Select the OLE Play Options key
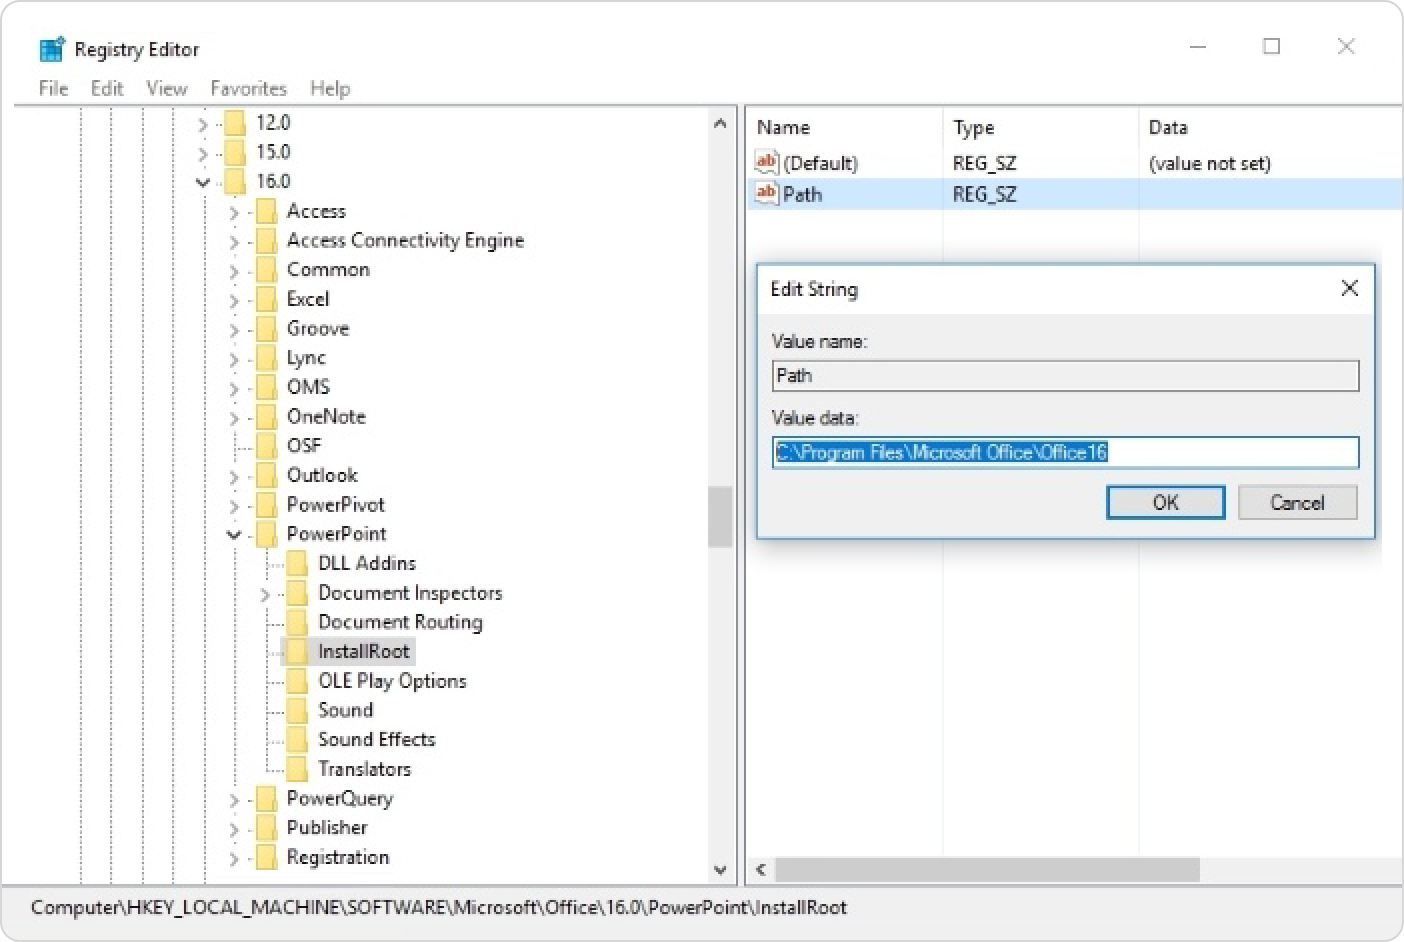 pos(392,681)
